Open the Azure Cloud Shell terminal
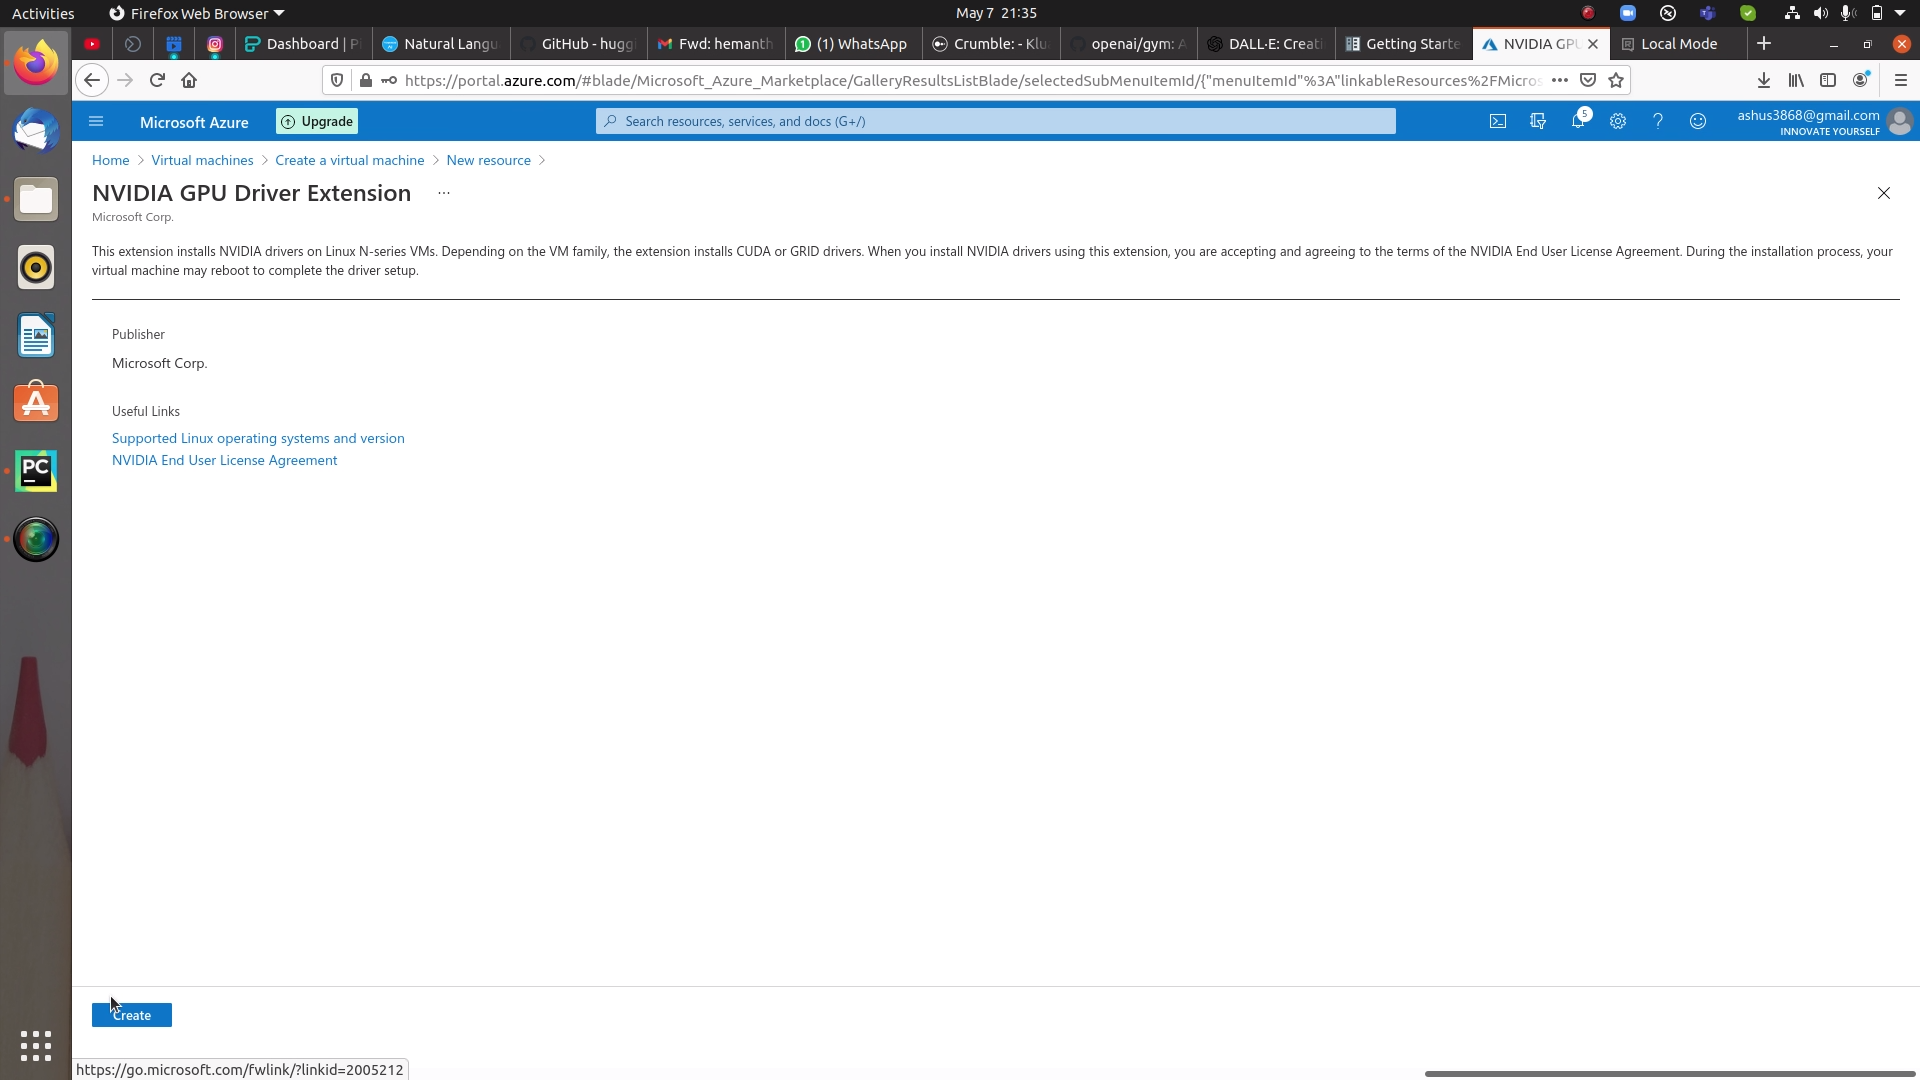 pyautogui.click(x=1498, y=121)
